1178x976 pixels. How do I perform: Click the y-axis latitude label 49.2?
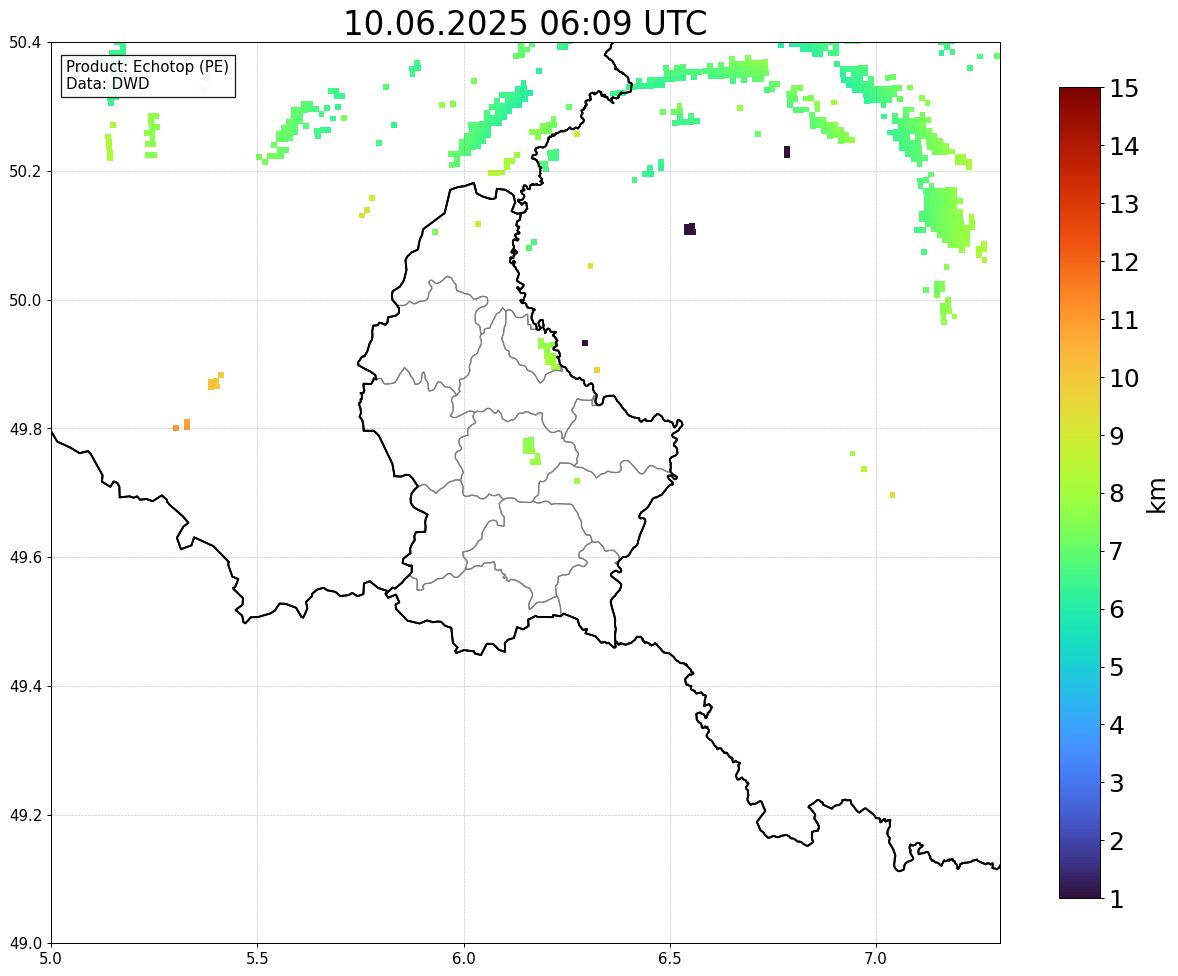25,815
